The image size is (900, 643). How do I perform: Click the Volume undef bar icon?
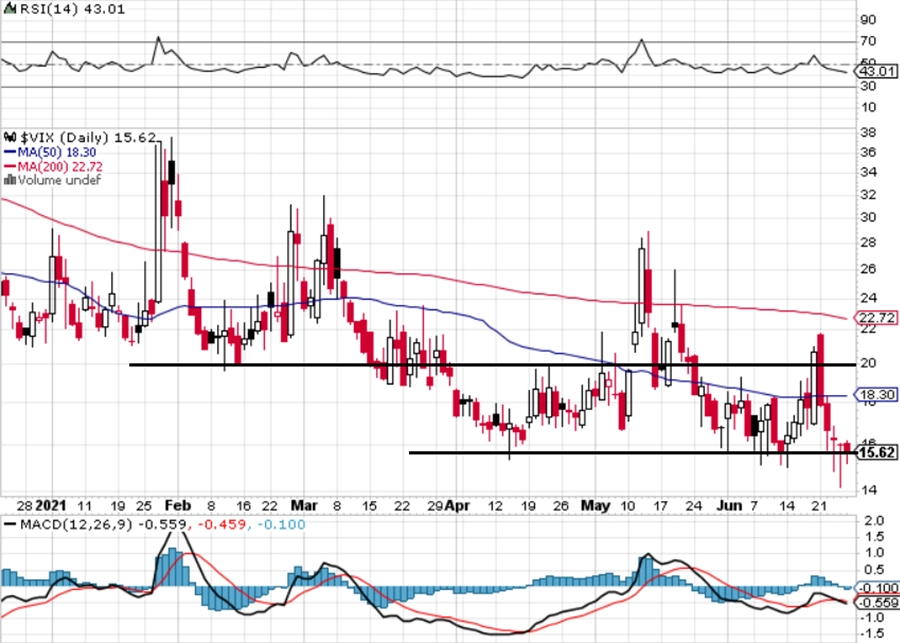click(10, 180)
